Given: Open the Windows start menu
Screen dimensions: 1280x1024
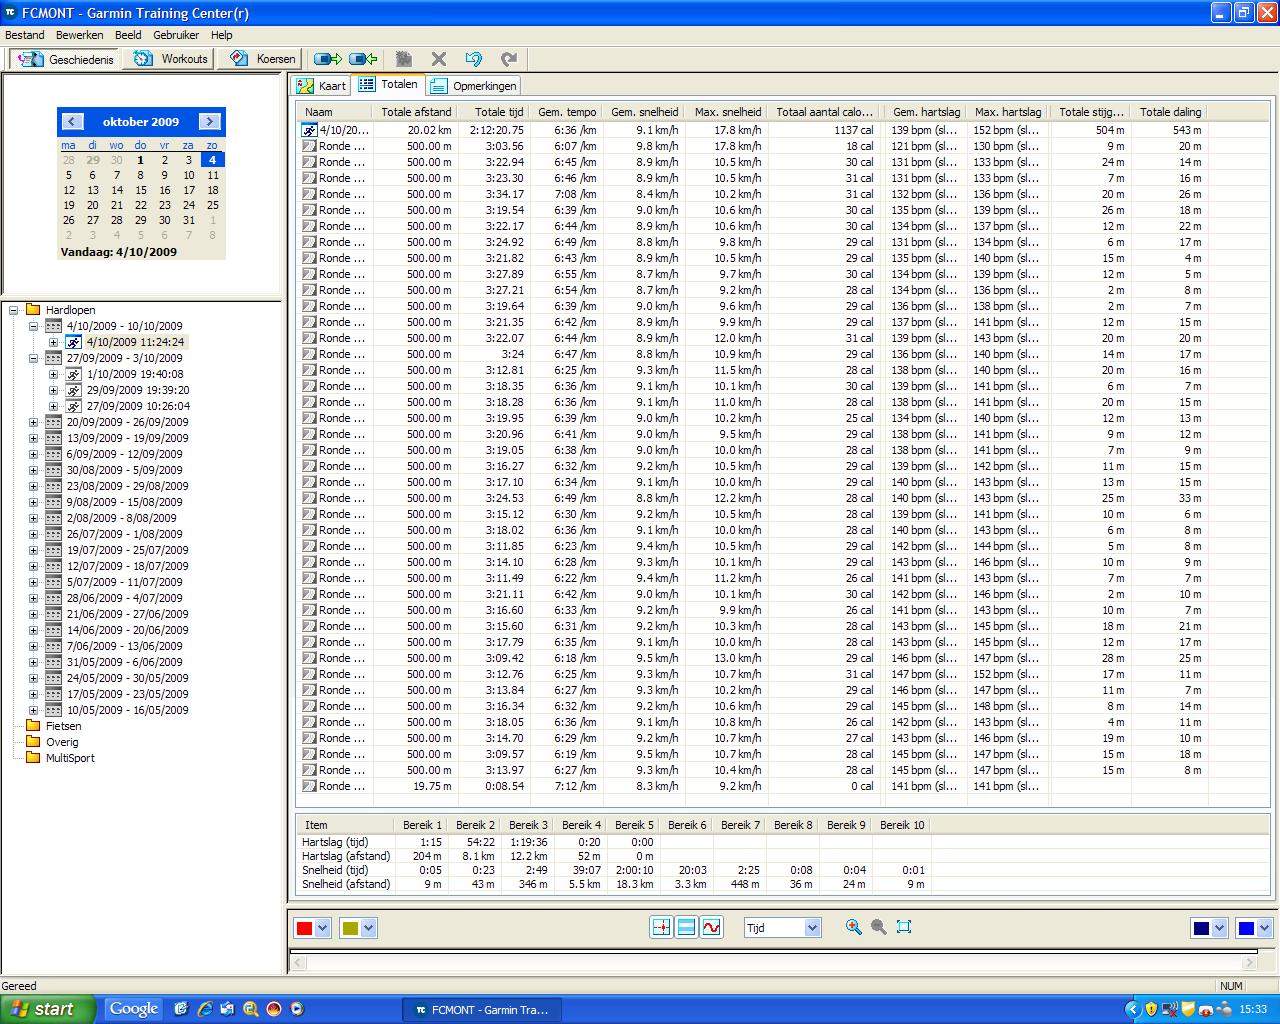Looking at the screenshot, I should [x=48, y=1009].
